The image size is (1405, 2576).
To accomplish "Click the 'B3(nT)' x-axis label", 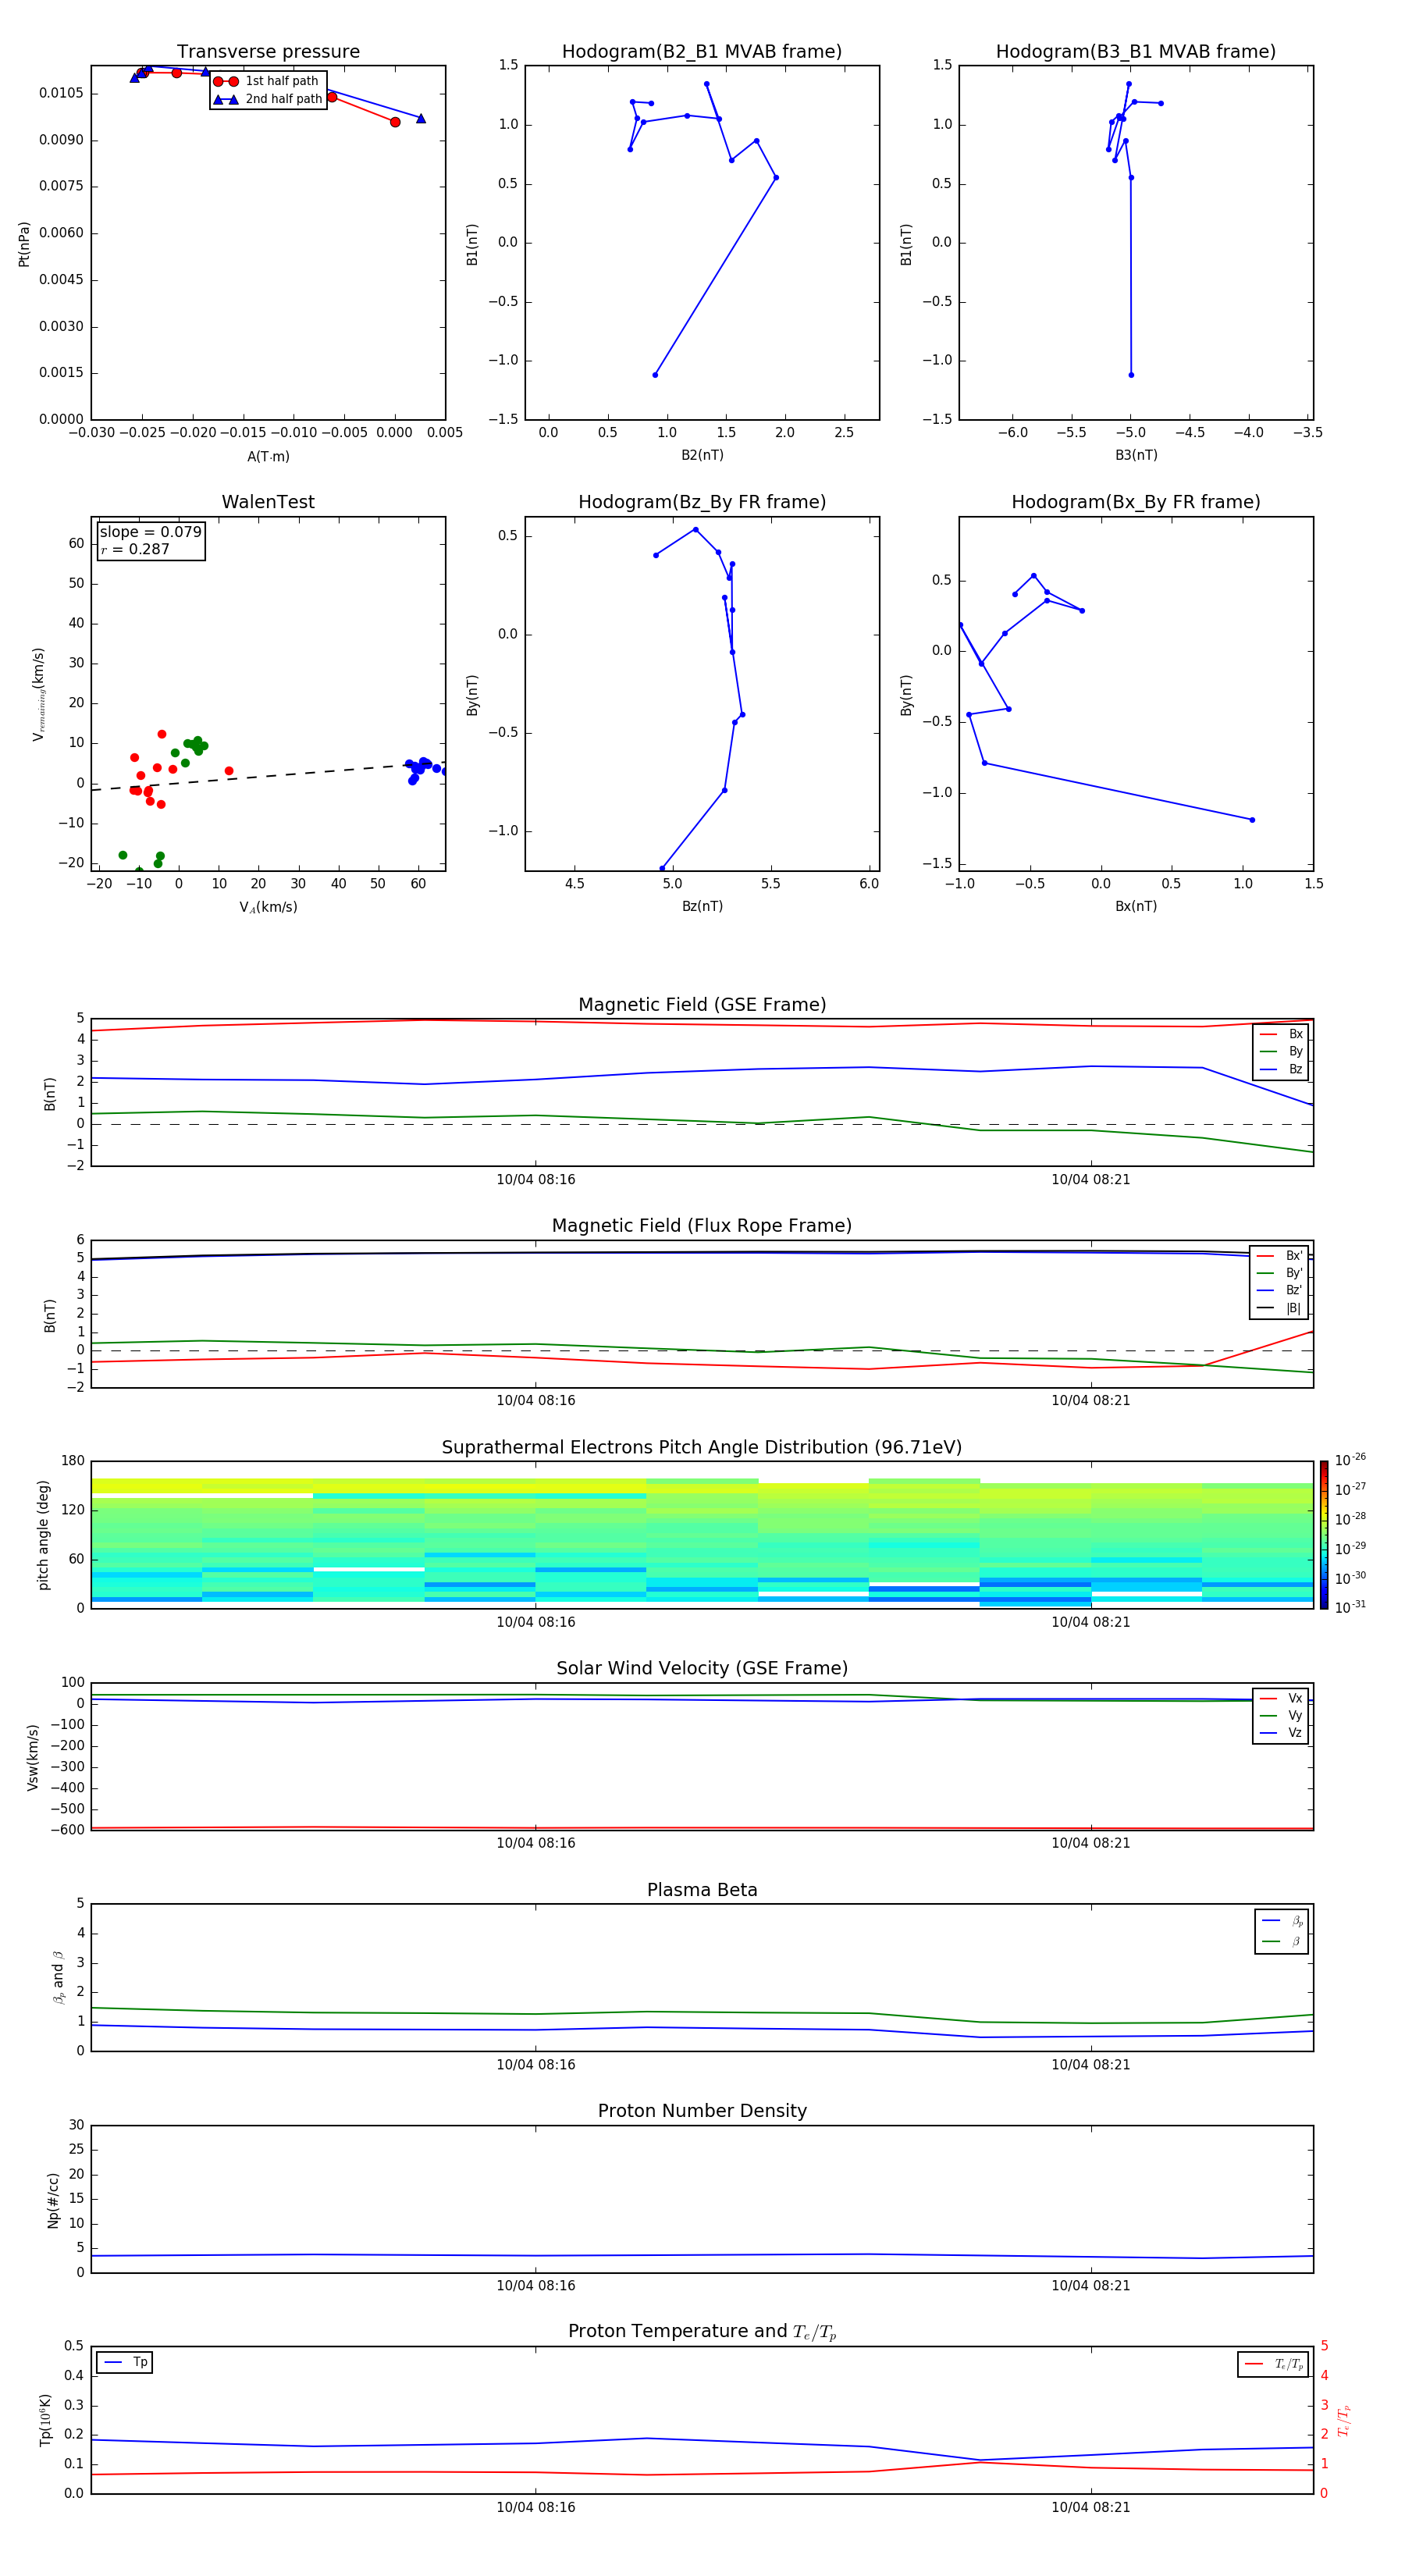I will pyautogui.click(x=1136, y=455).
